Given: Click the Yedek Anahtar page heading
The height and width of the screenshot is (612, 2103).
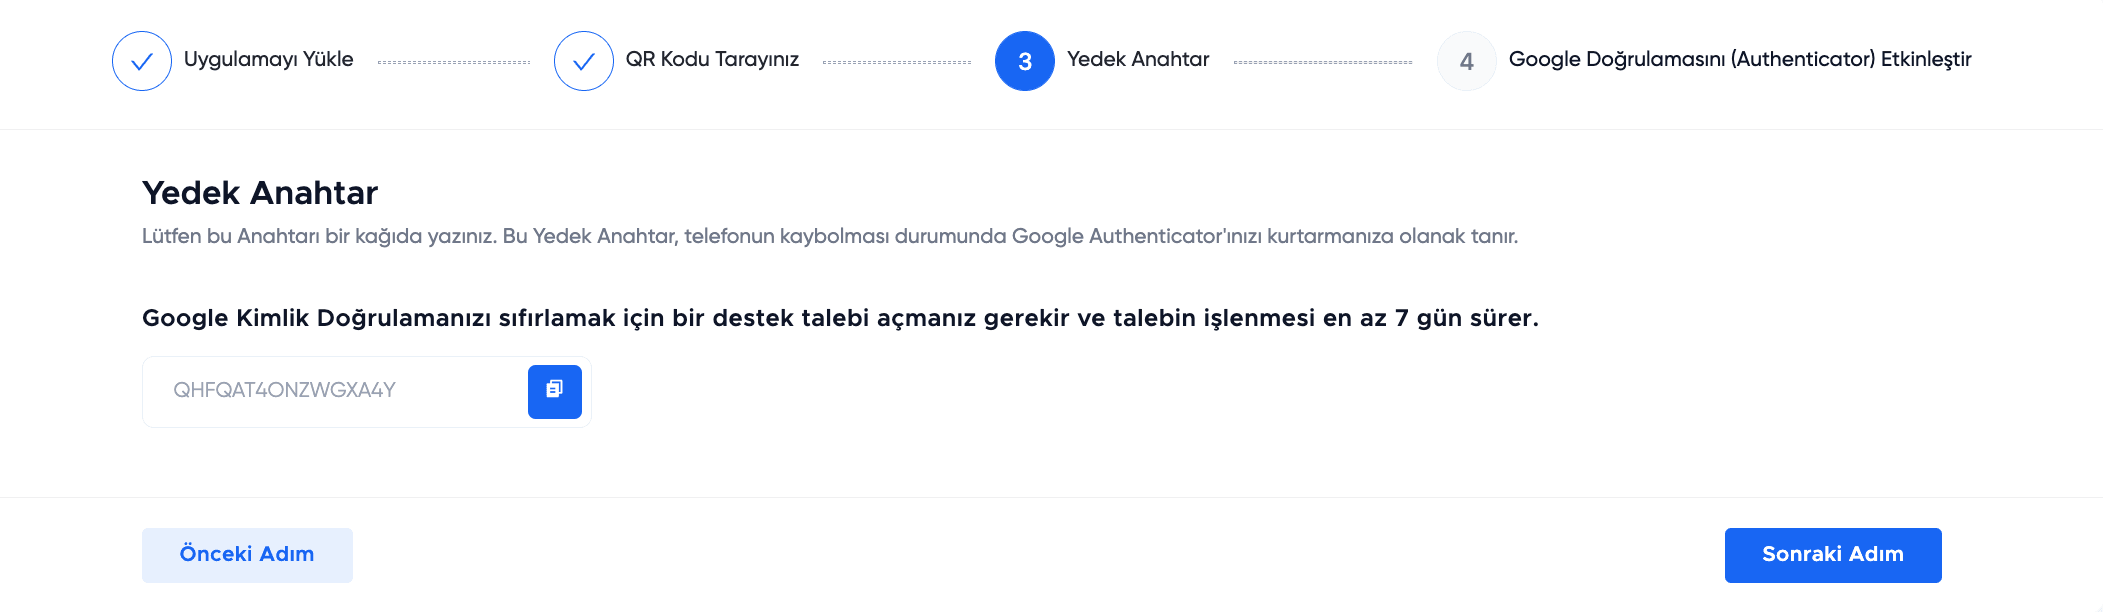Looking at the screenshot, I should (x=260, y=193).
